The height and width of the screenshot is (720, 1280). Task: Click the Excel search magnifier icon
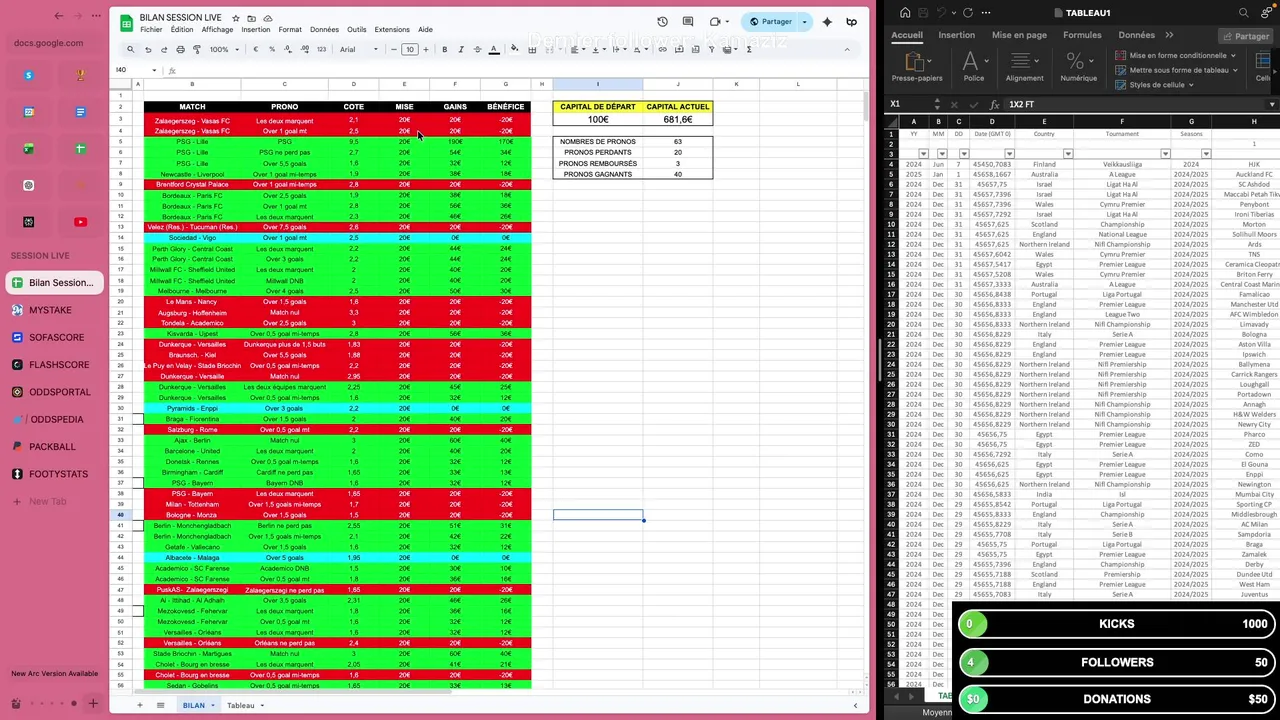tap(1244, 13)
